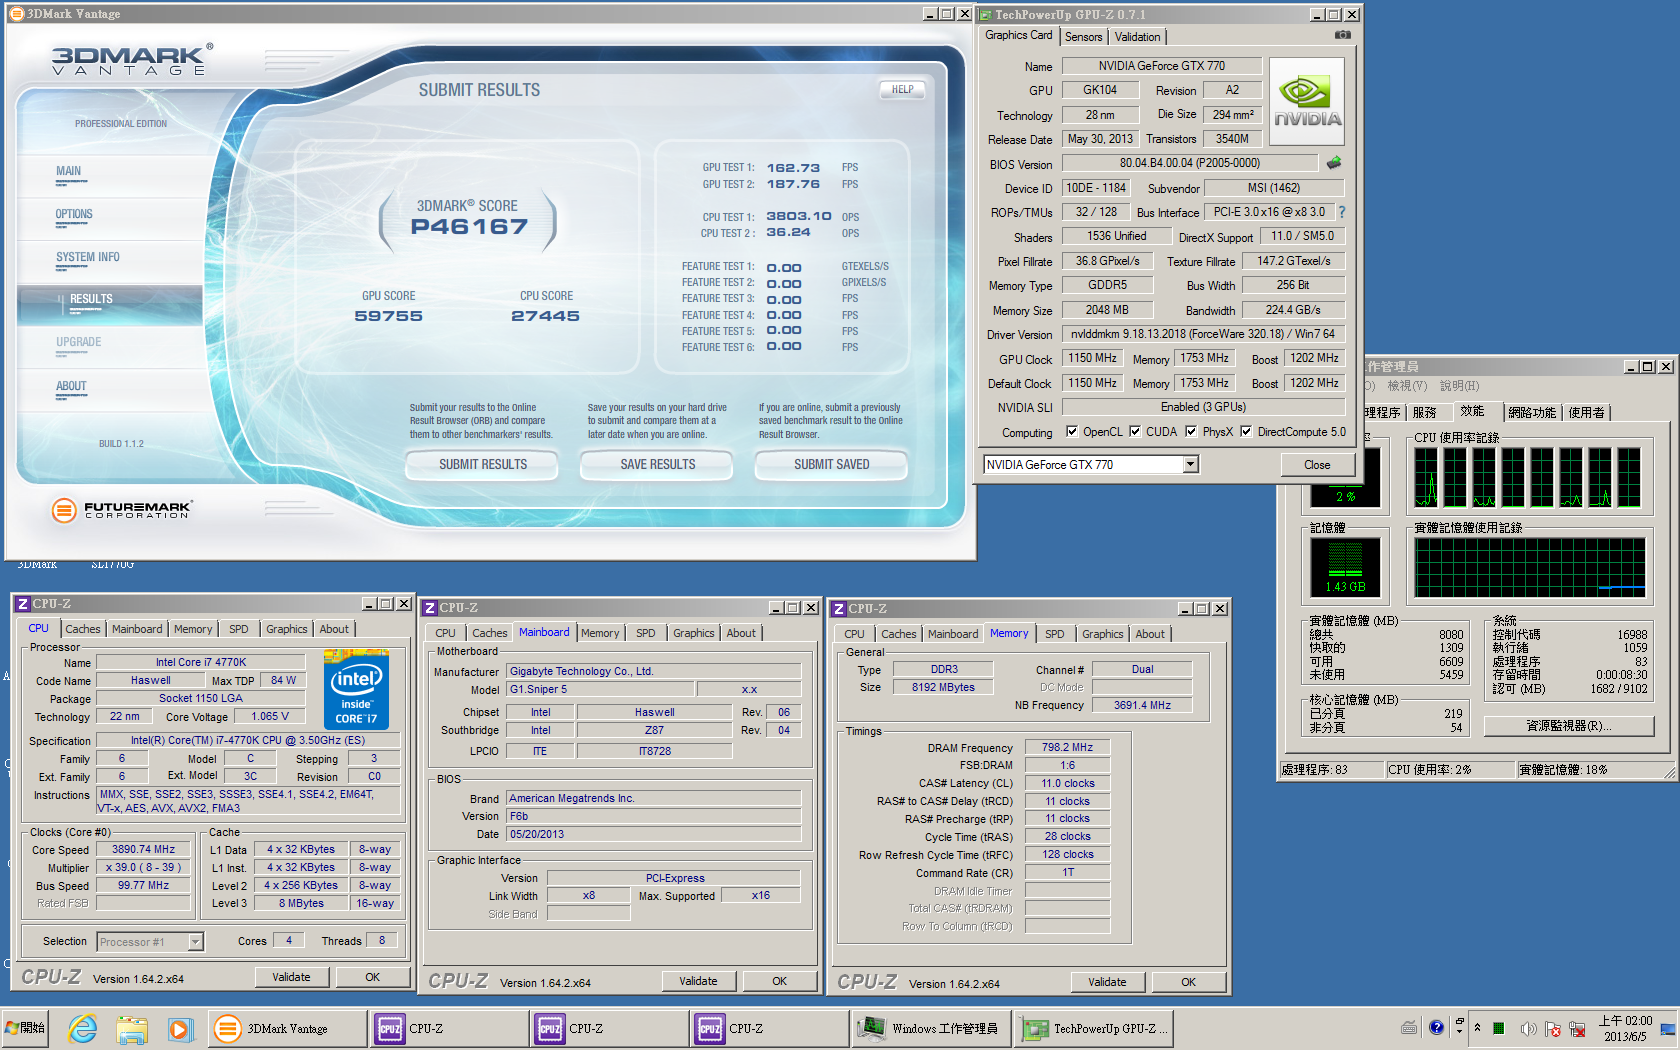
Task: Switch to 3DMark Vantage taskbar button
Action: point(288,1028)
